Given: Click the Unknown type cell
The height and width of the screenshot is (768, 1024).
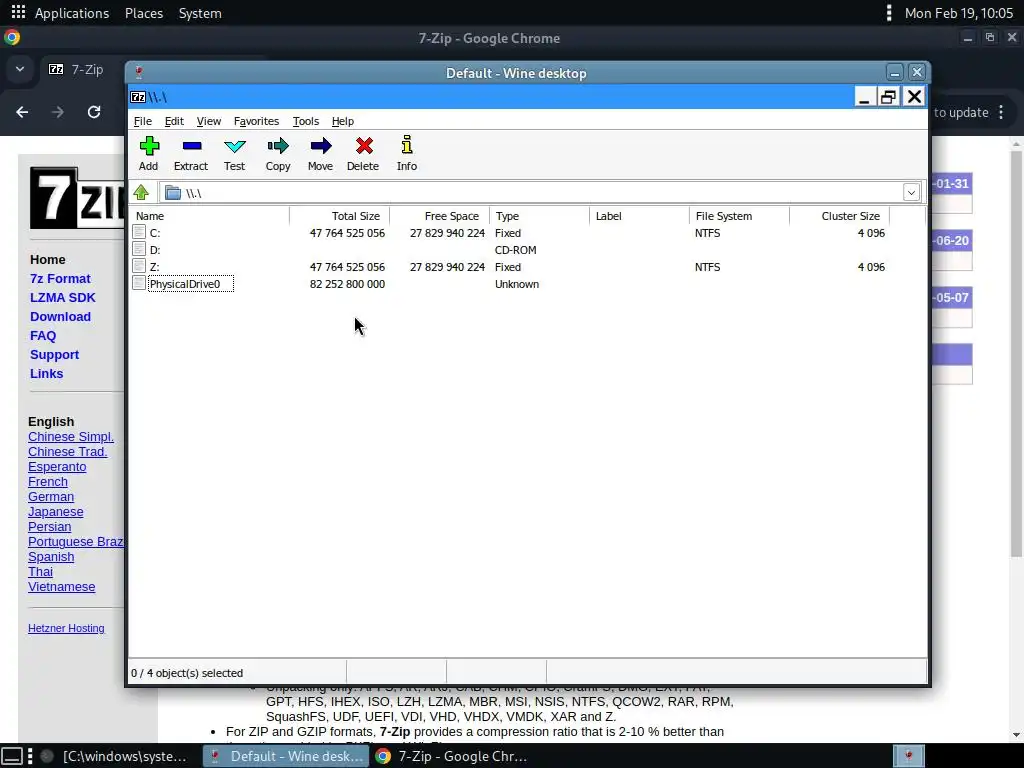Looking at the screenshot, I should point(517,283).
